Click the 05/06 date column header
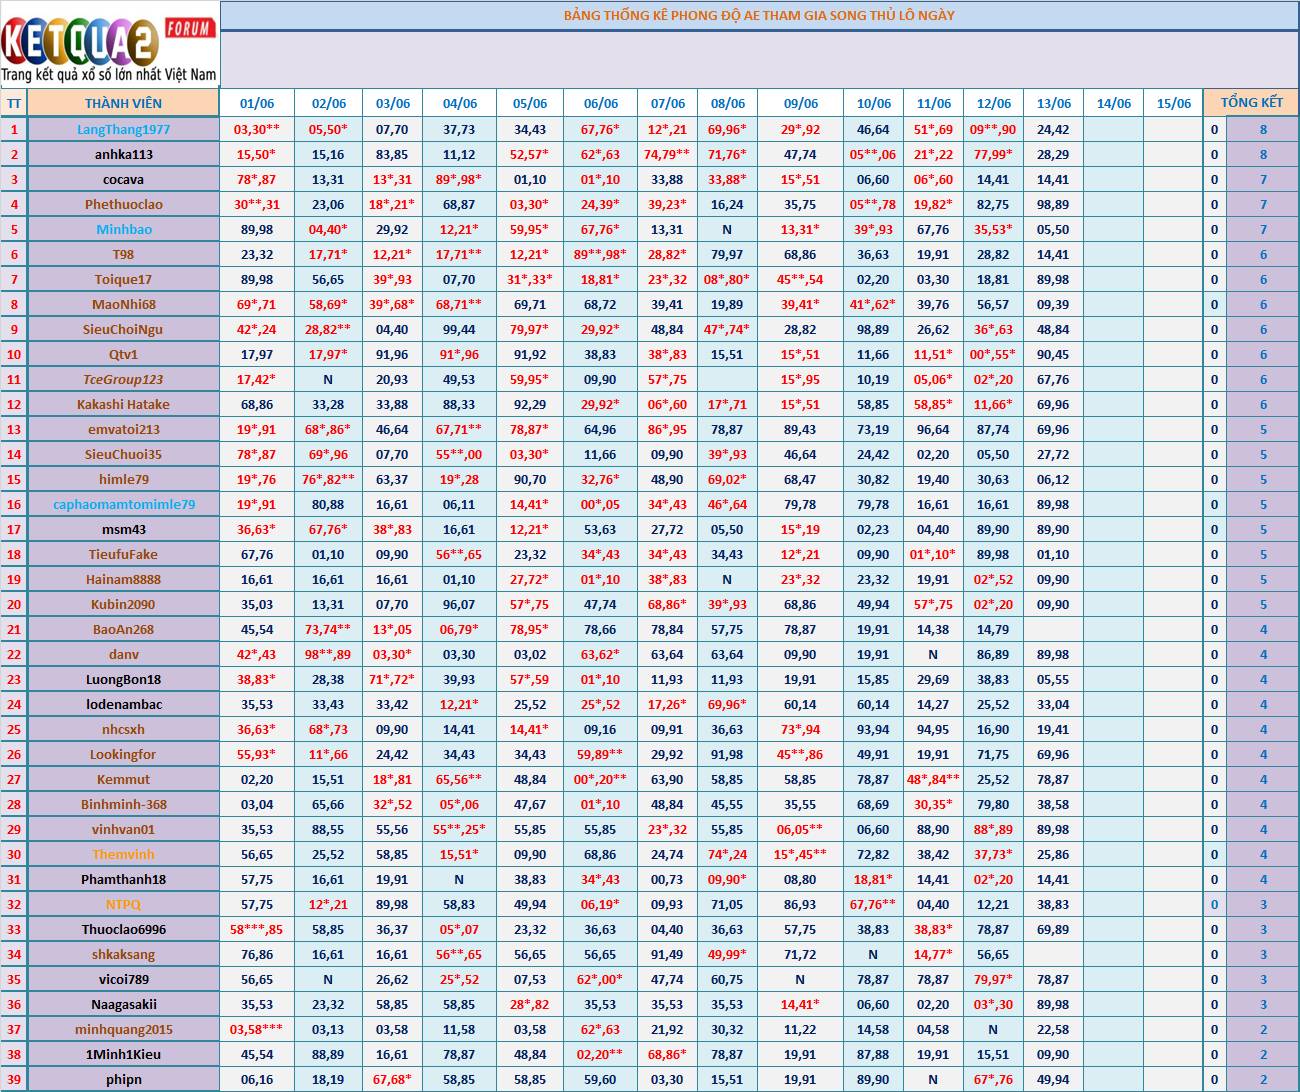 [x=530, y=103]
